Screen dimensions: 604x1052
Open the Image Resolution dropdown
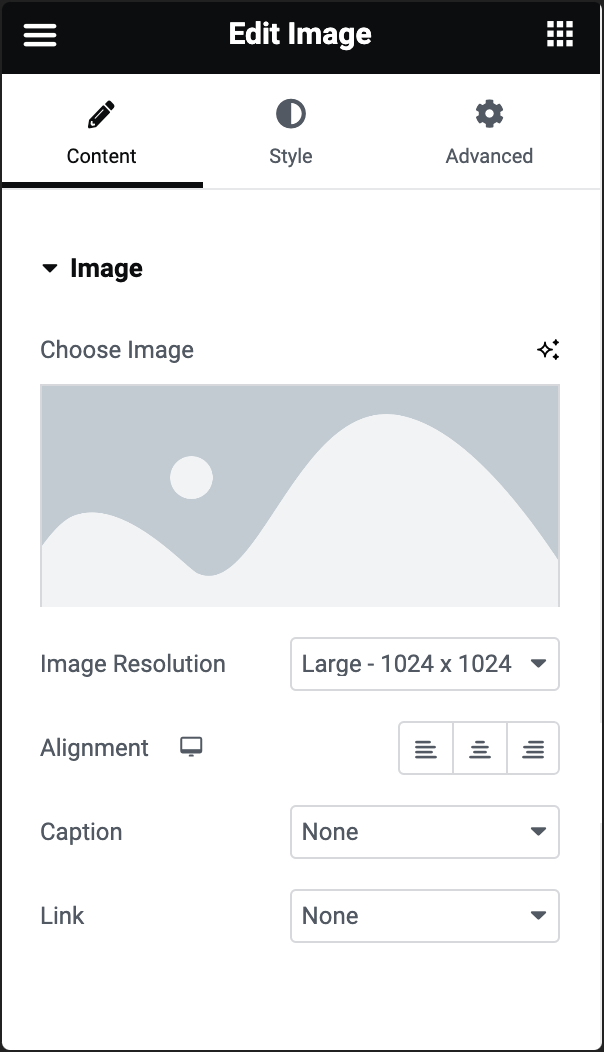[424, 664]
